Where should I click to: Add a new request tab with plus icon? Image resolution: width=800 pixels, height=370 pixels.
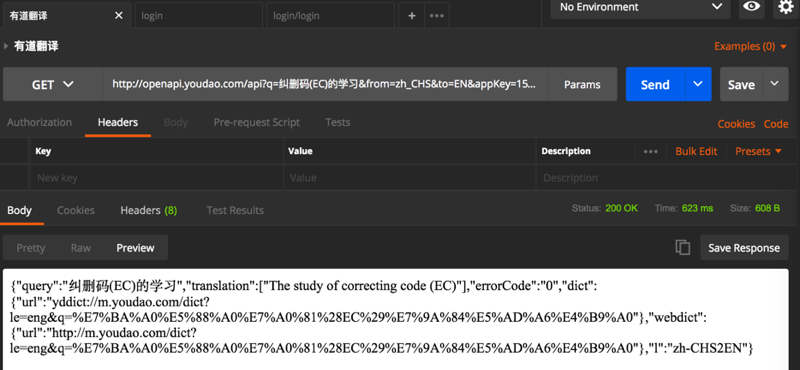tap(412, 15)
